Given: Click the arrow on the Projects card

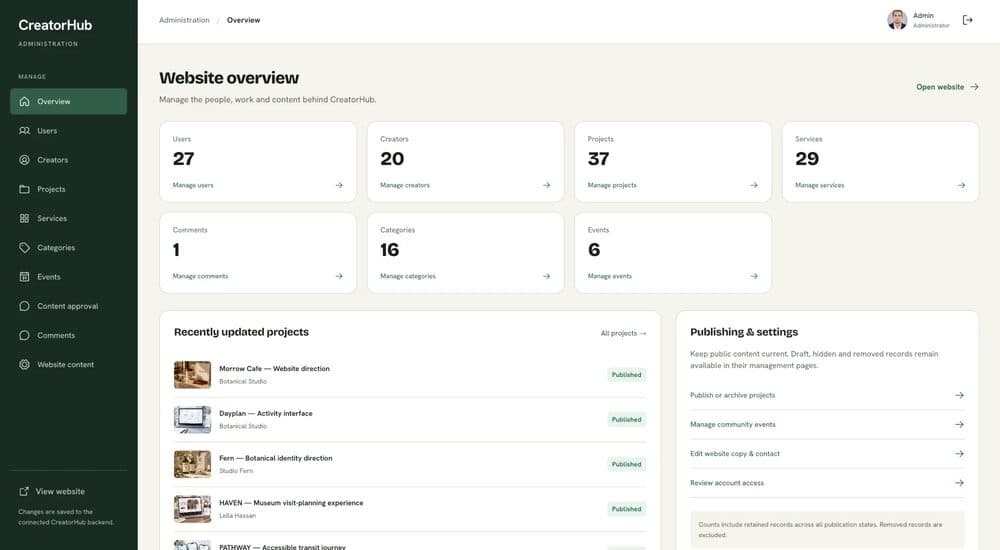Looking at the screenshot, I should pyautogui.click(x=754, y=185).
